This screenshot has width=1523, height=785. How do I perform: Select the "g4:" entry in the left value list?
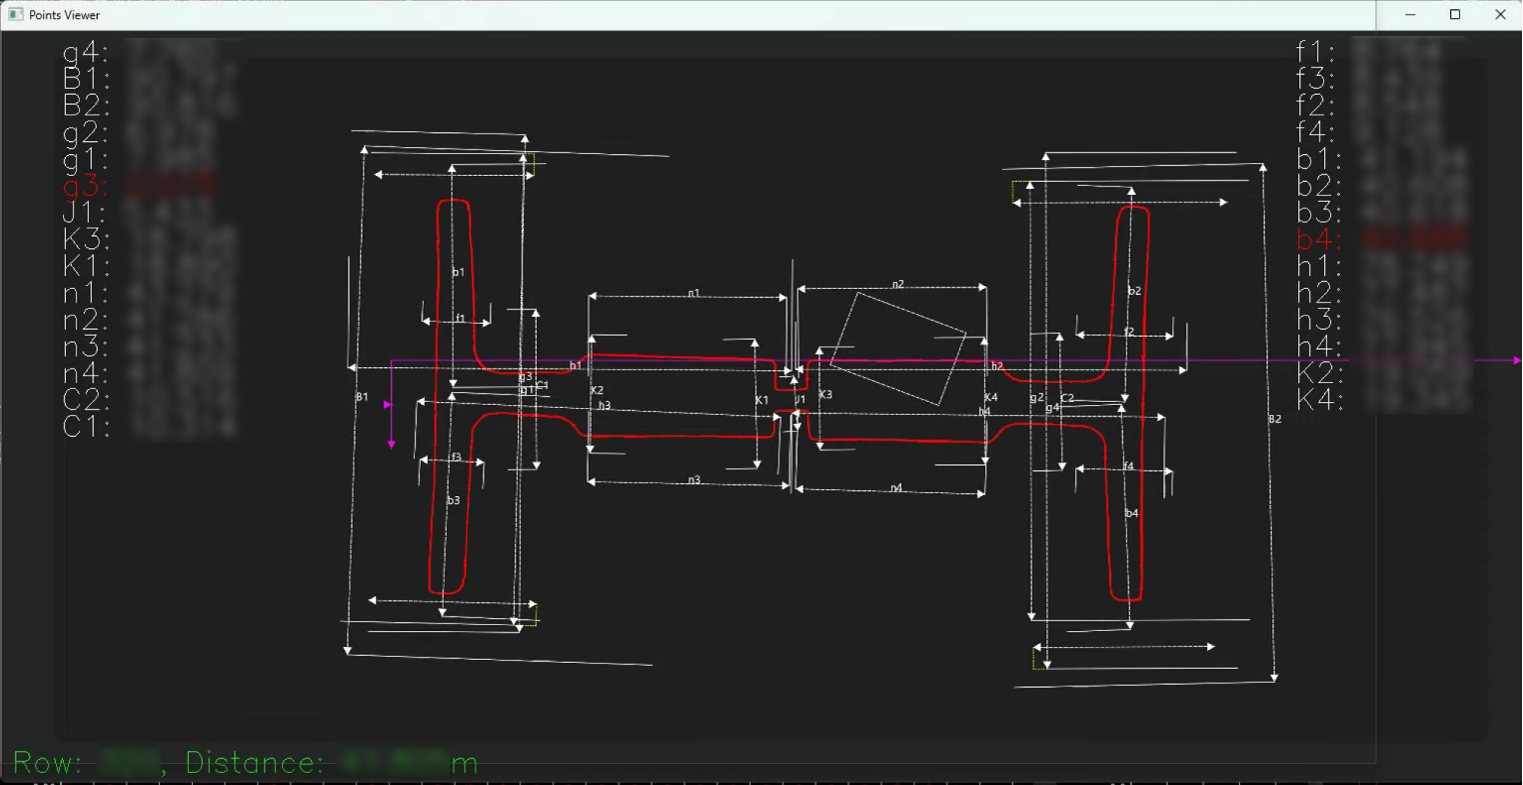86,52
